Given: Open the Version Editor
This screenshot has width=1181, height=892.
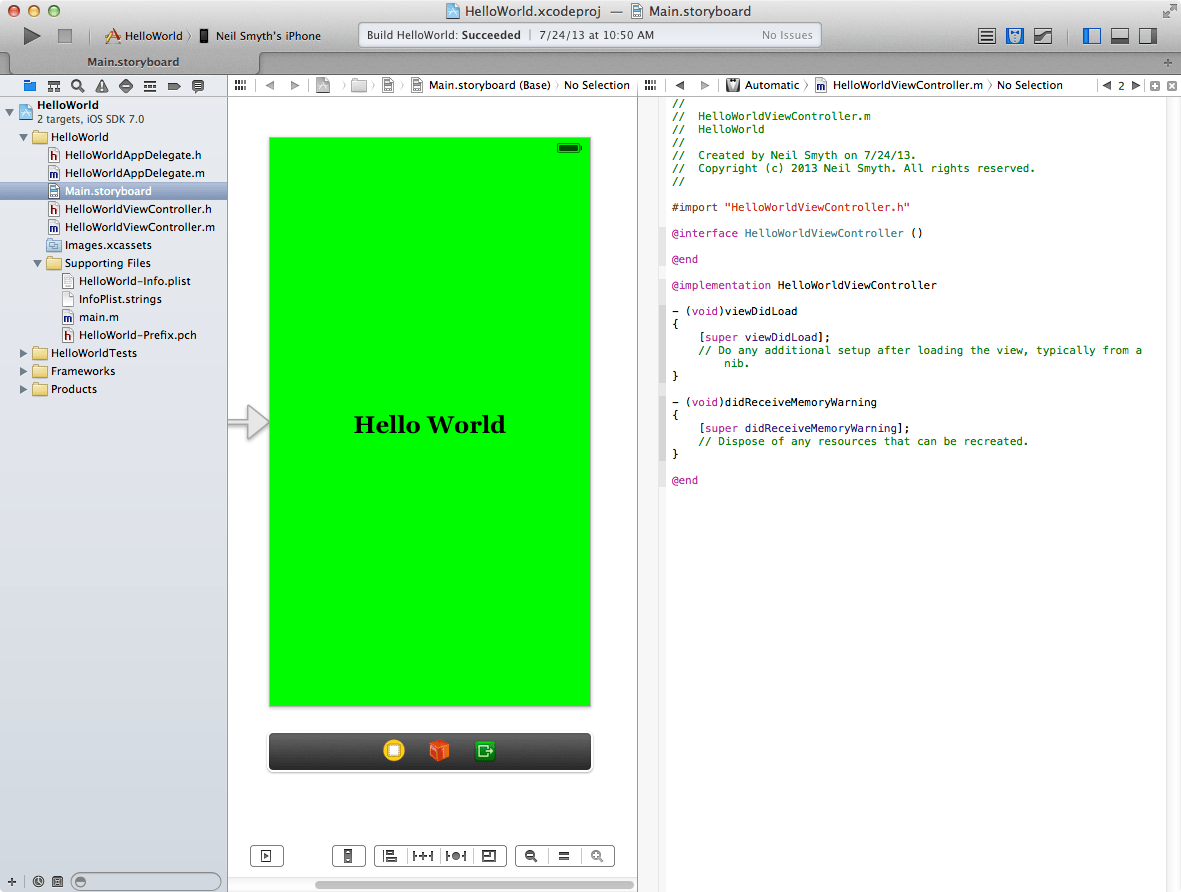Looking at the screenshot, I should [1042, 35].
